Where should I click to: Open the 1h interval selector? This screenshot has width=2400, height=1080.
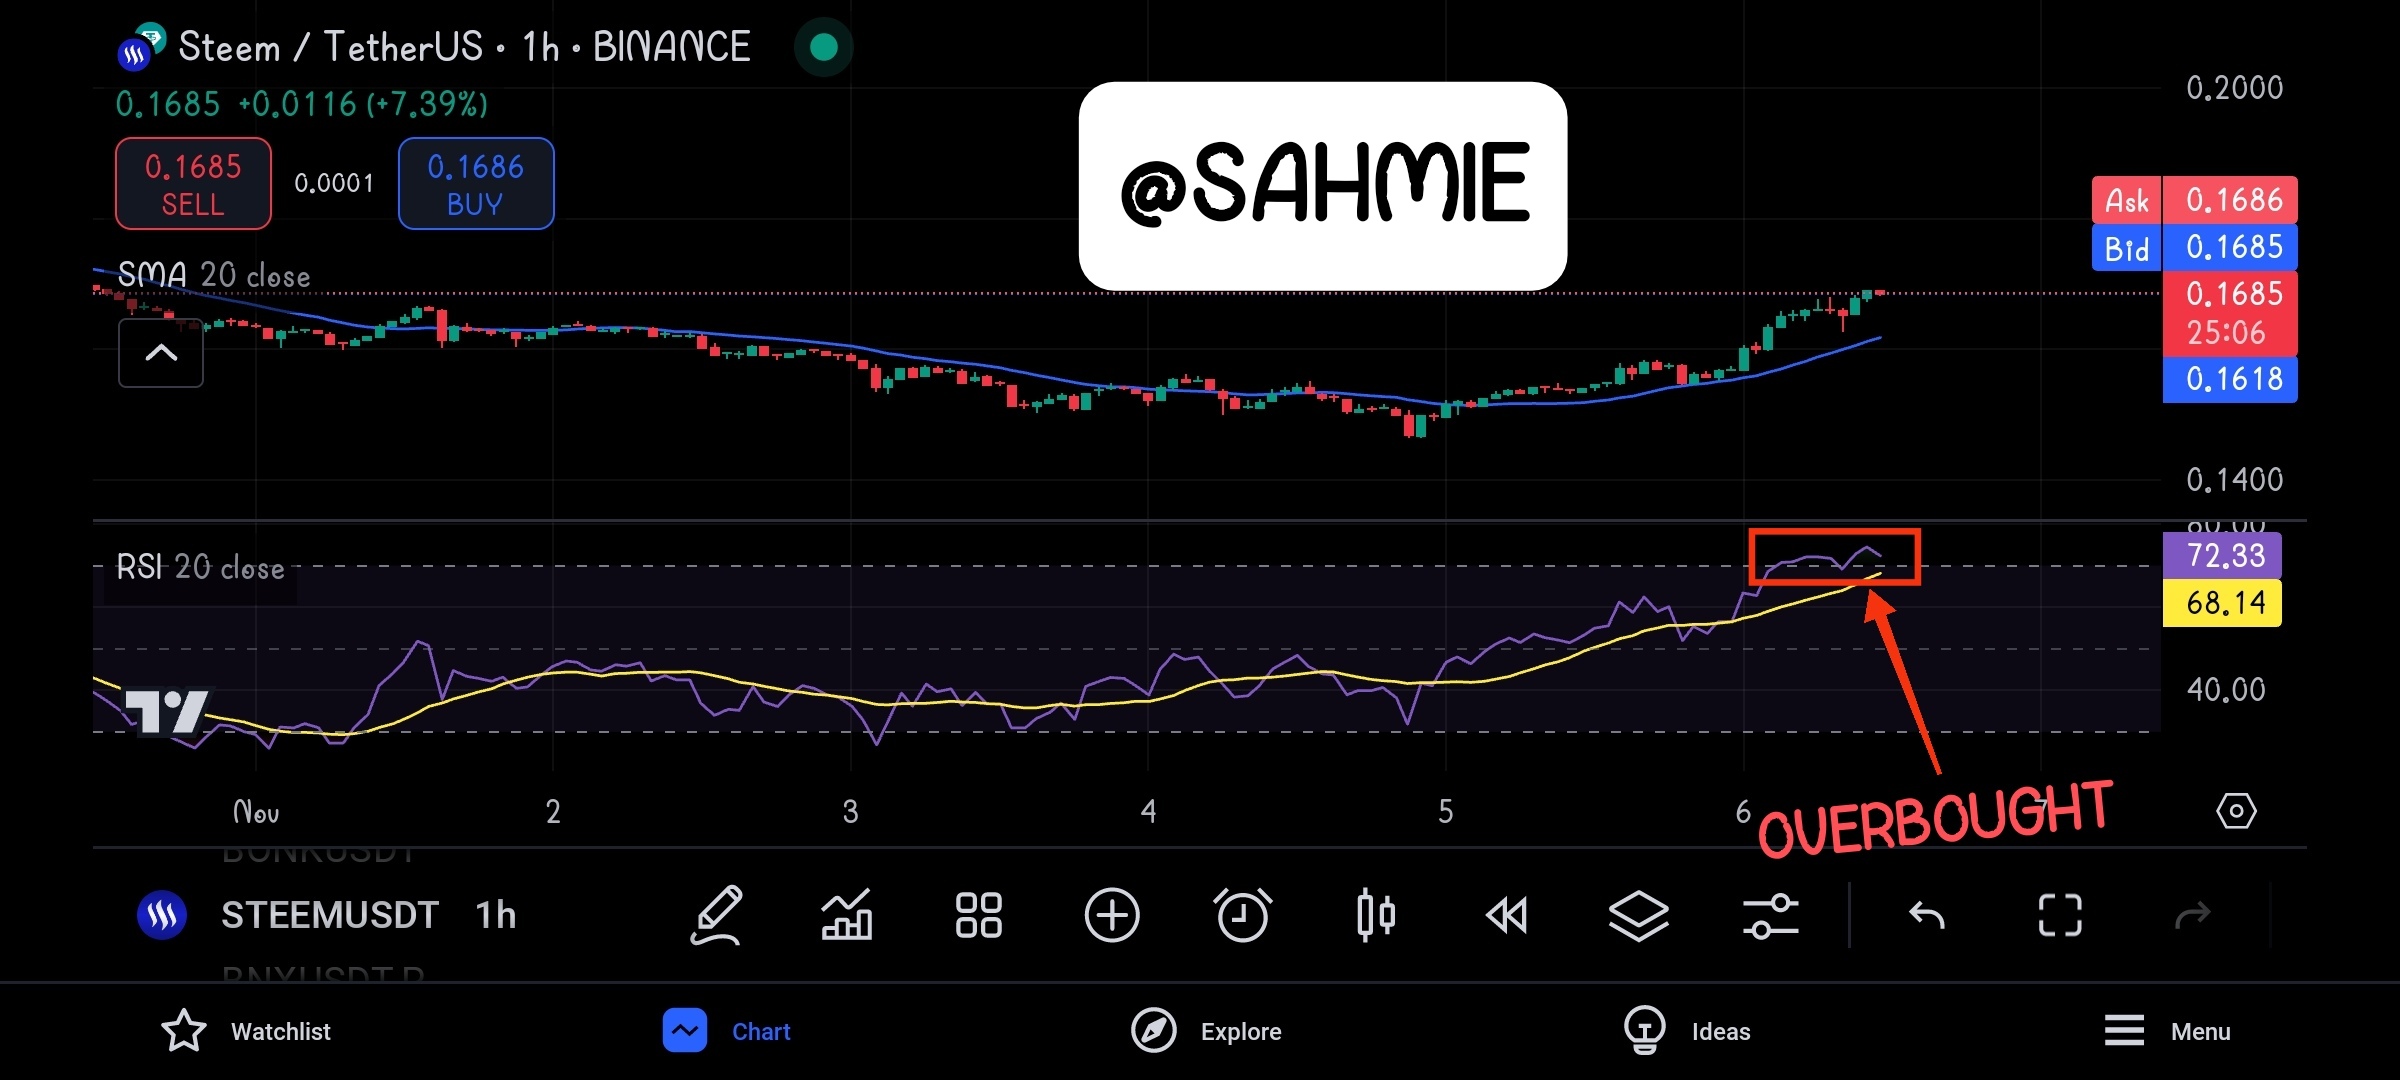click(x=495, y=915)
